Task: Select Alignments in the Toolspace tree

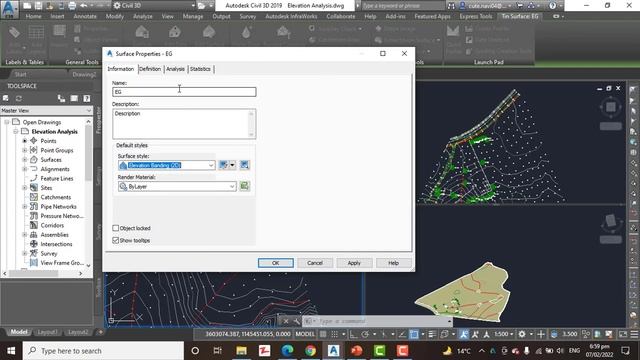Action: pyautogui.click(x=55, y=169)
